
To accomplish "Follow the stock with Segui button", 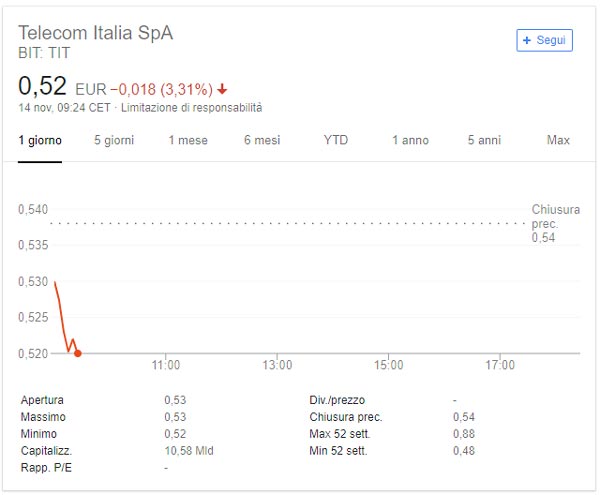I will [x=544, y=40].
